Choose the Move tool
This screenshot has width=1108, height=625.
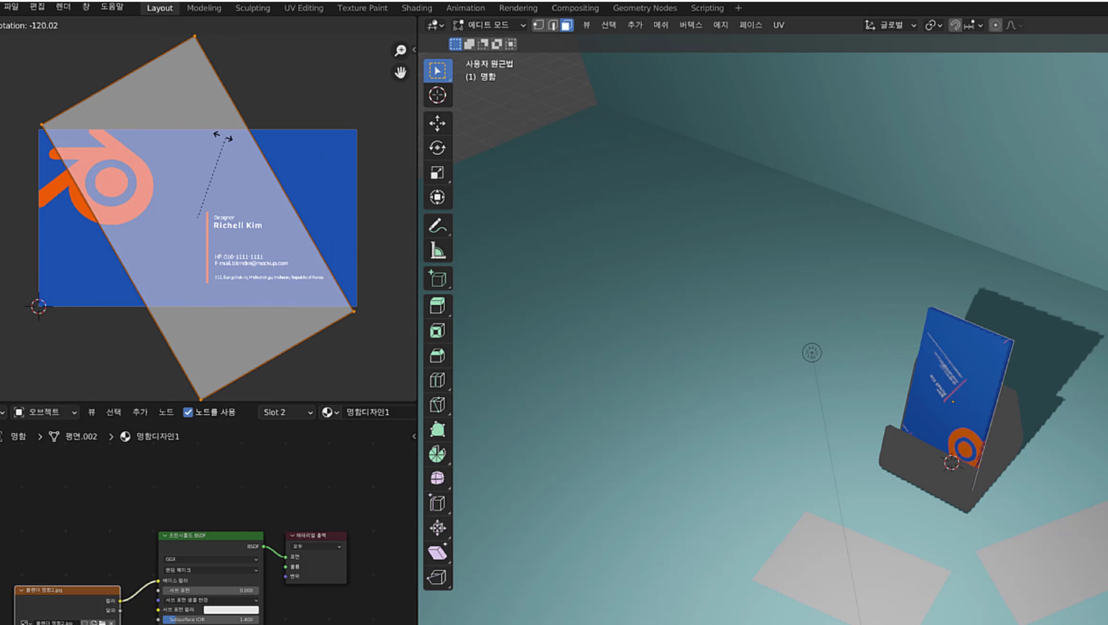click(x=437, y=123)
